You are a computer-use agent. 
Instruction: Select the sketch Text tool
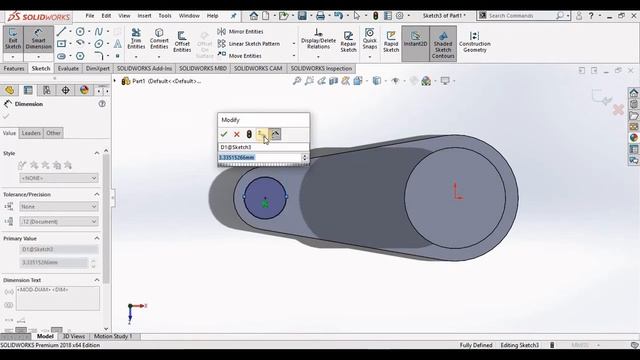coord(118,43)
